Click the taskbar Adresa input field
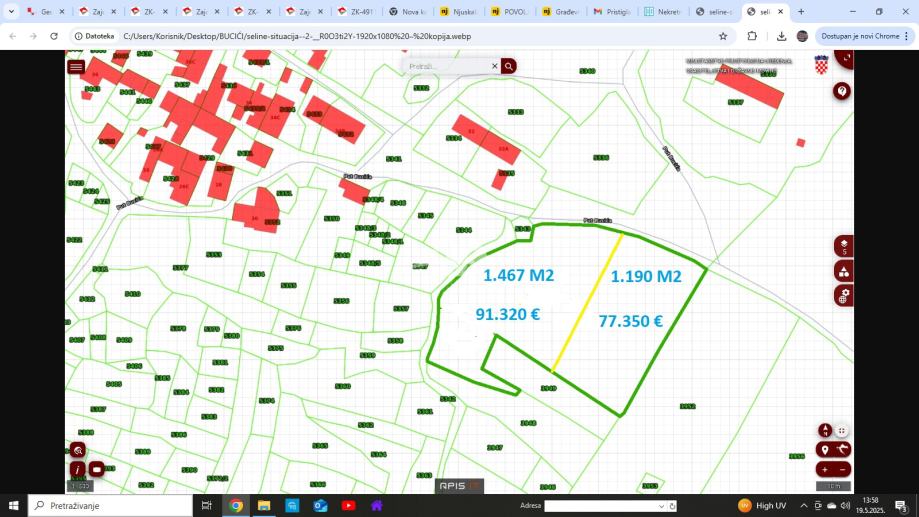 [x=600, y=506]
